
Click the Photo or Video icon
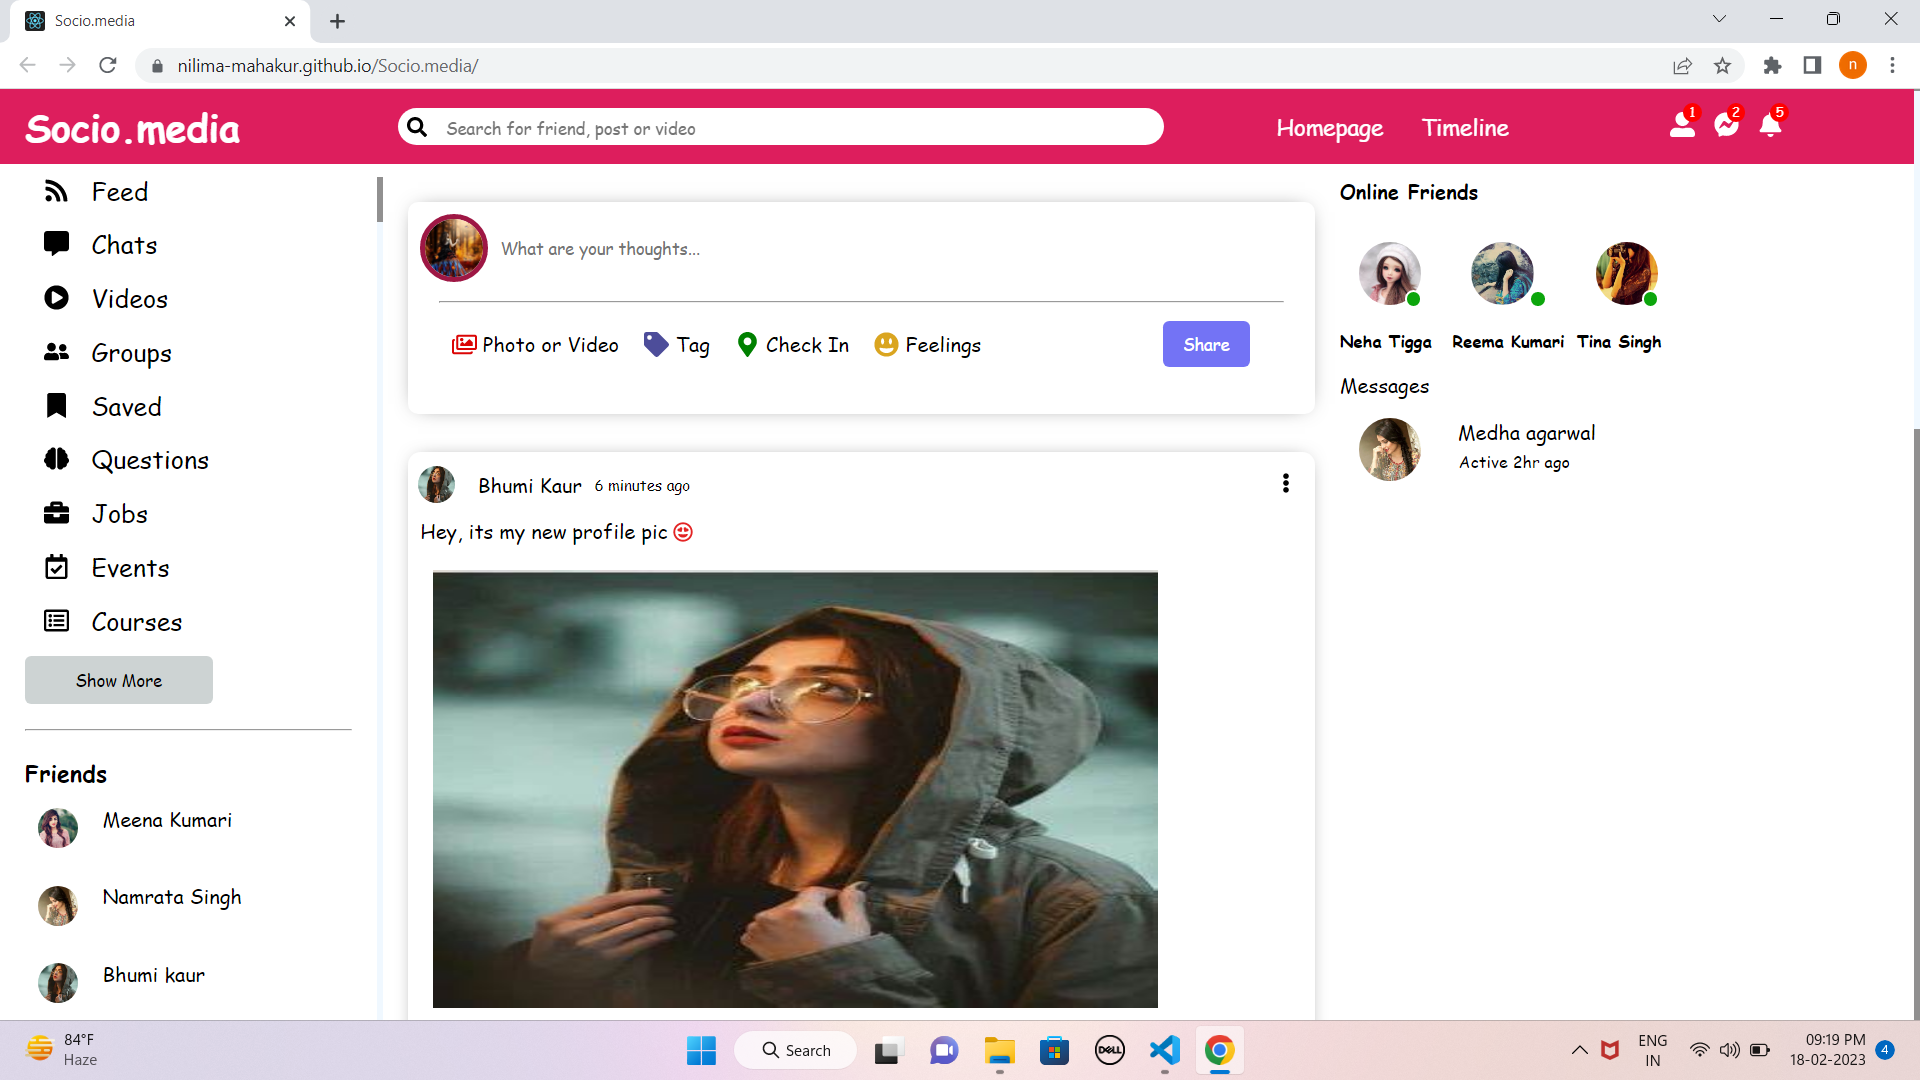pyautogui.click(x=464, y=345)
